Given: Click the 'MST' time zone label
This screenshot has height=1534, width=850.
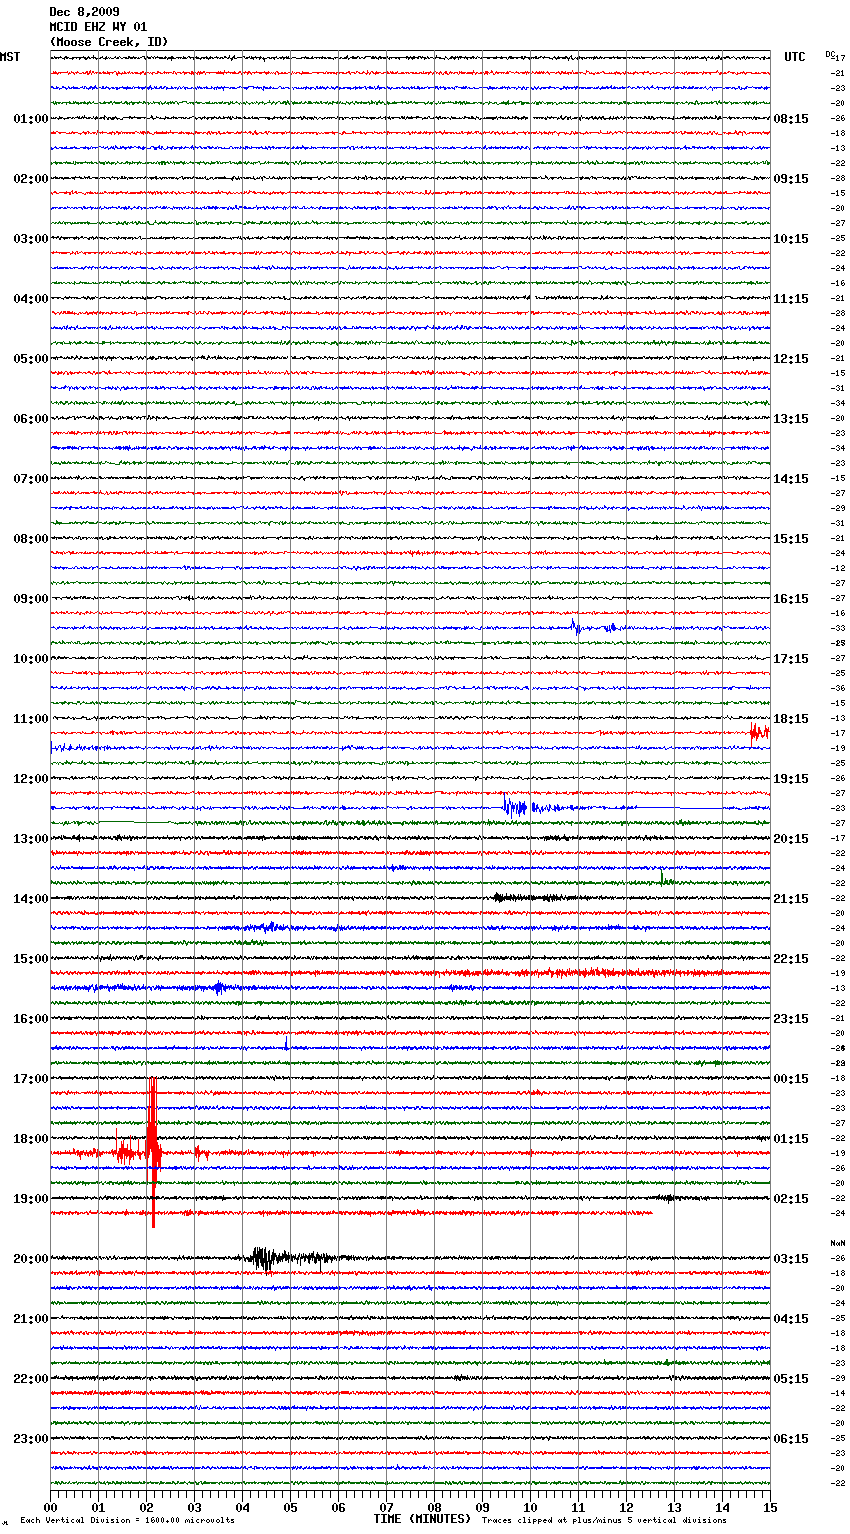Looking at the screenshot, I should [x=10, y=57].
